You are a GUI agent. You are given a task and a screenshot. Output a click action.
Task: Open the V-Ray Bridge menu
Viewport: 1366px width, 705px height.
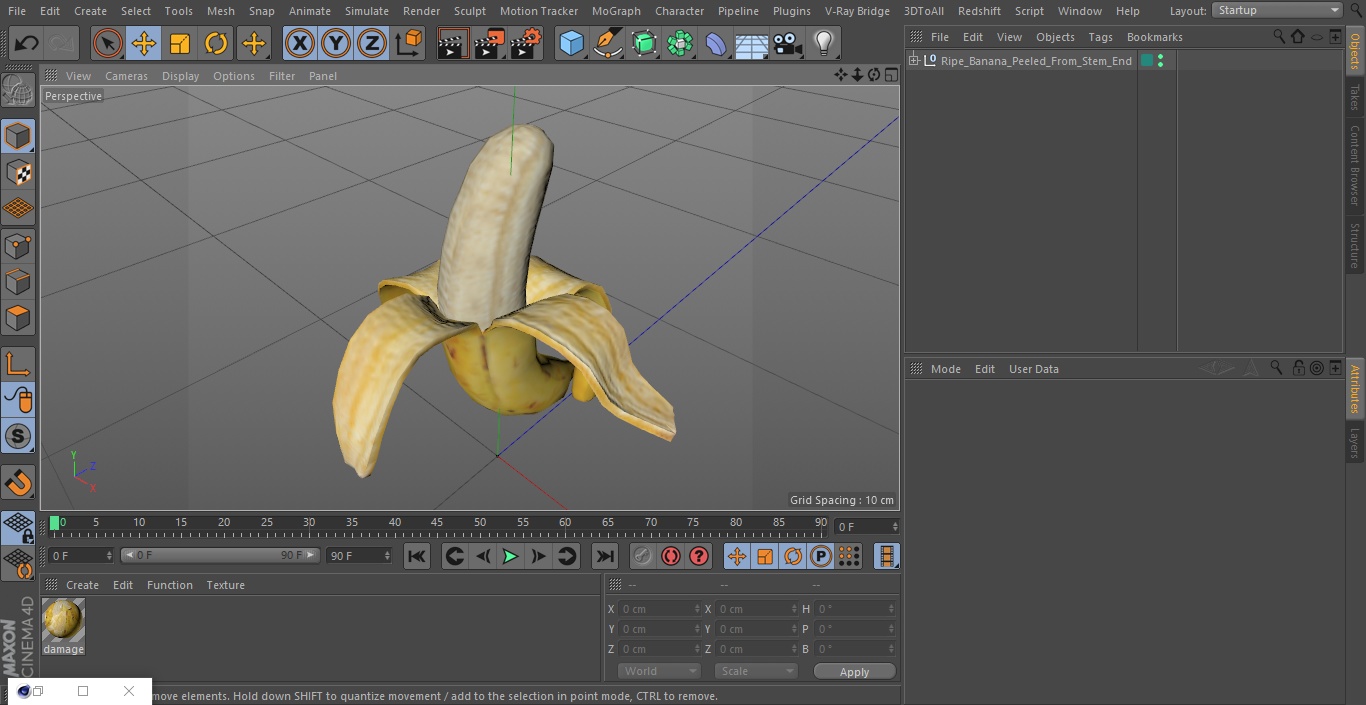tap(857, 11)
